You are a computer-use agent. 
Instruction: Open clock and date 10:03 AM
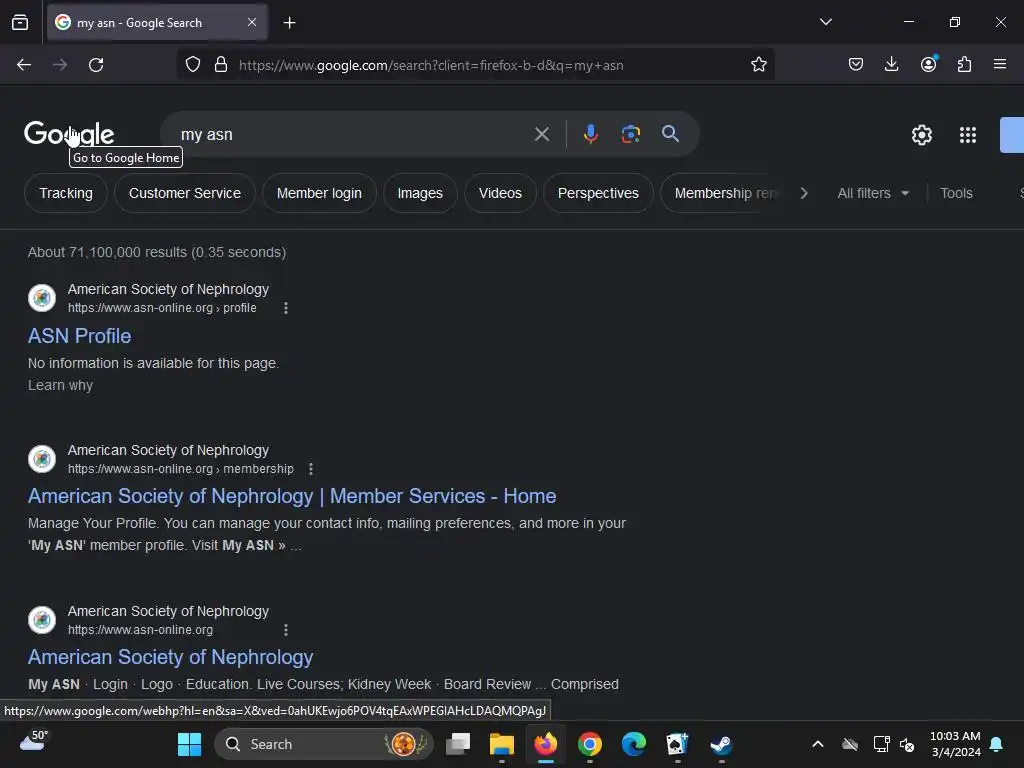coord(955,744)
